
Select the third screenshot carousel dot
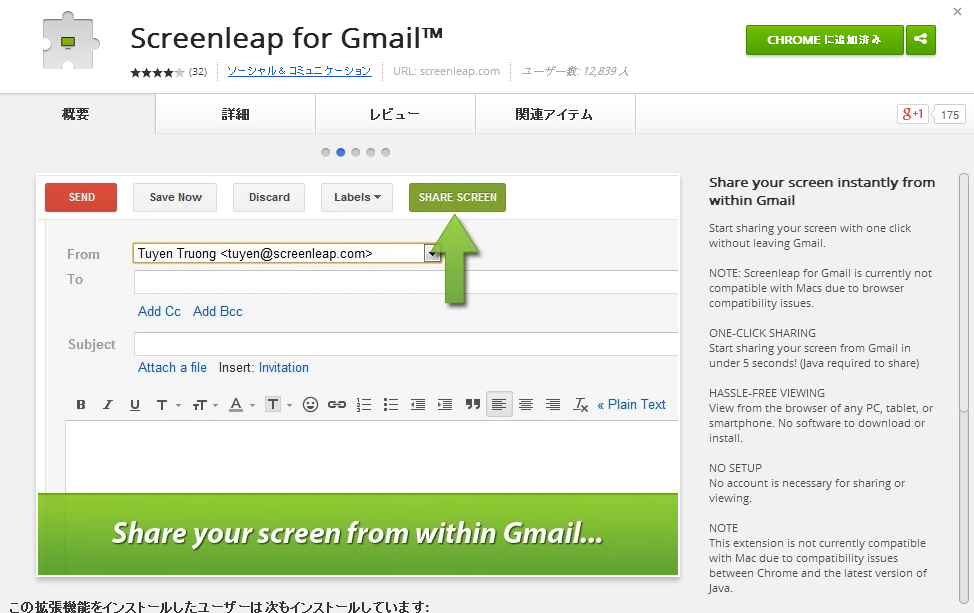tap(355, 152)
